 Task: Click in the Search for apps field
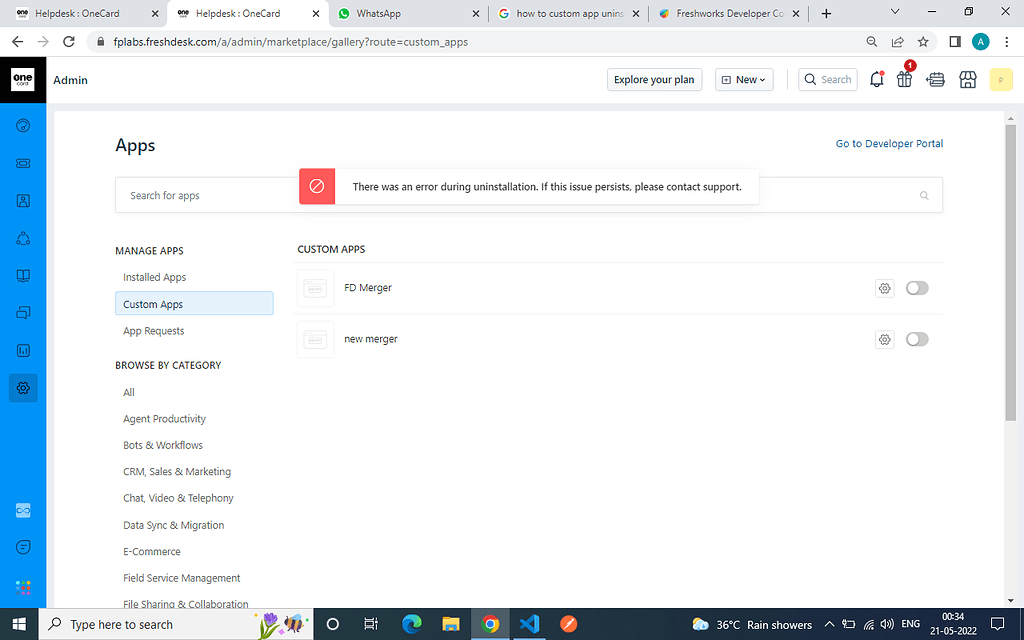pos(200,195)
